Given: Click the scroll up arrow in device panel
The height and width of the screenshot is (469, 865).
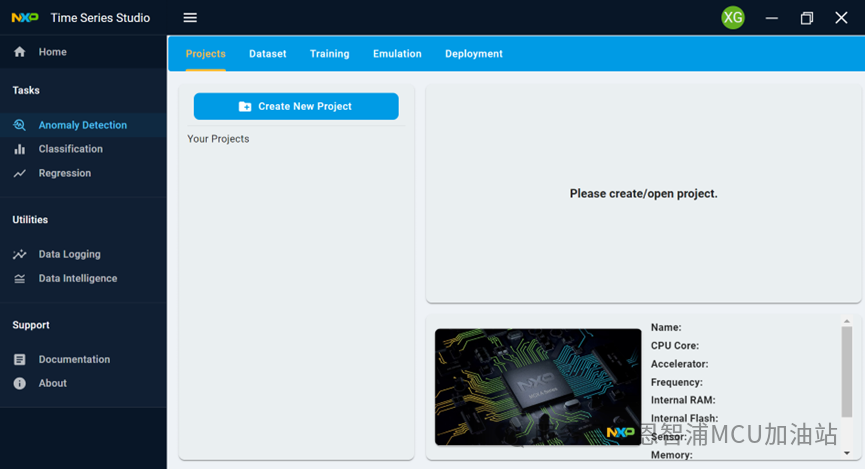Looking at the screenshot, I should tap(847, 321).
